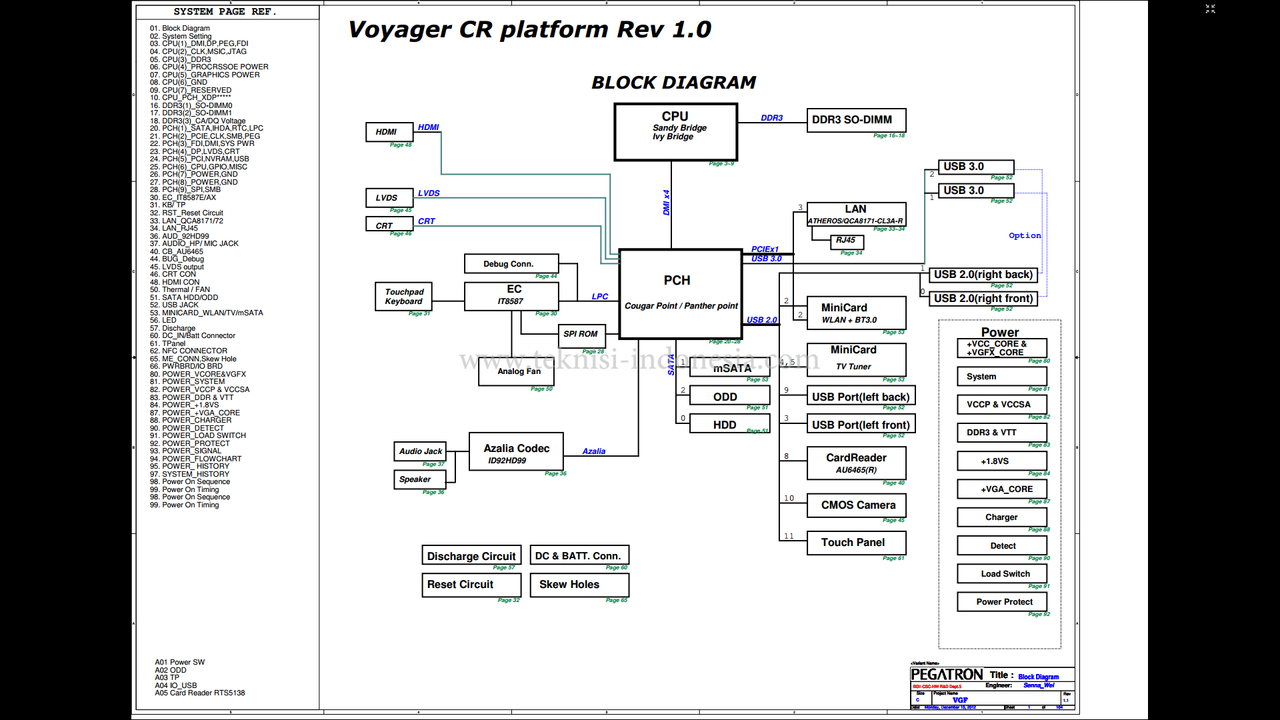This screenshot has height=720, width=1280.
Task: Click the System power block
Action: pyautogui.click(x=1002, y=377)
